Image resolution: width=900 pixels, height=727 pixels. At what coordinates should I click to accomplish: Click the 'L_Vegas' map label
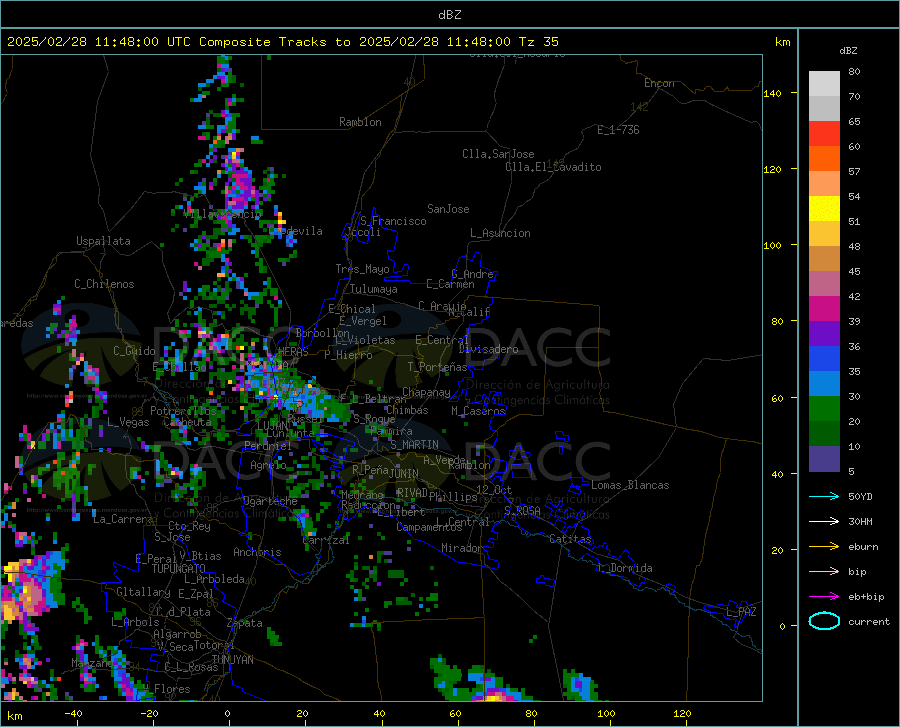click(x=128, y=422)
